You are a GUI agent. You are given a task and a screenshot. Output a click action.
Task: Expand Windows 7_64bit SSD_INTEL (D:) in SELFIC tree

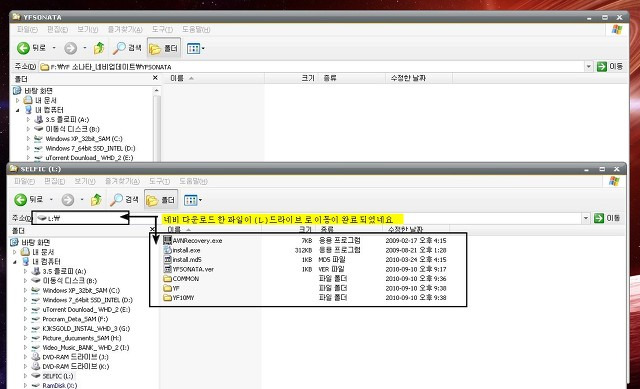tap(25, 300)
